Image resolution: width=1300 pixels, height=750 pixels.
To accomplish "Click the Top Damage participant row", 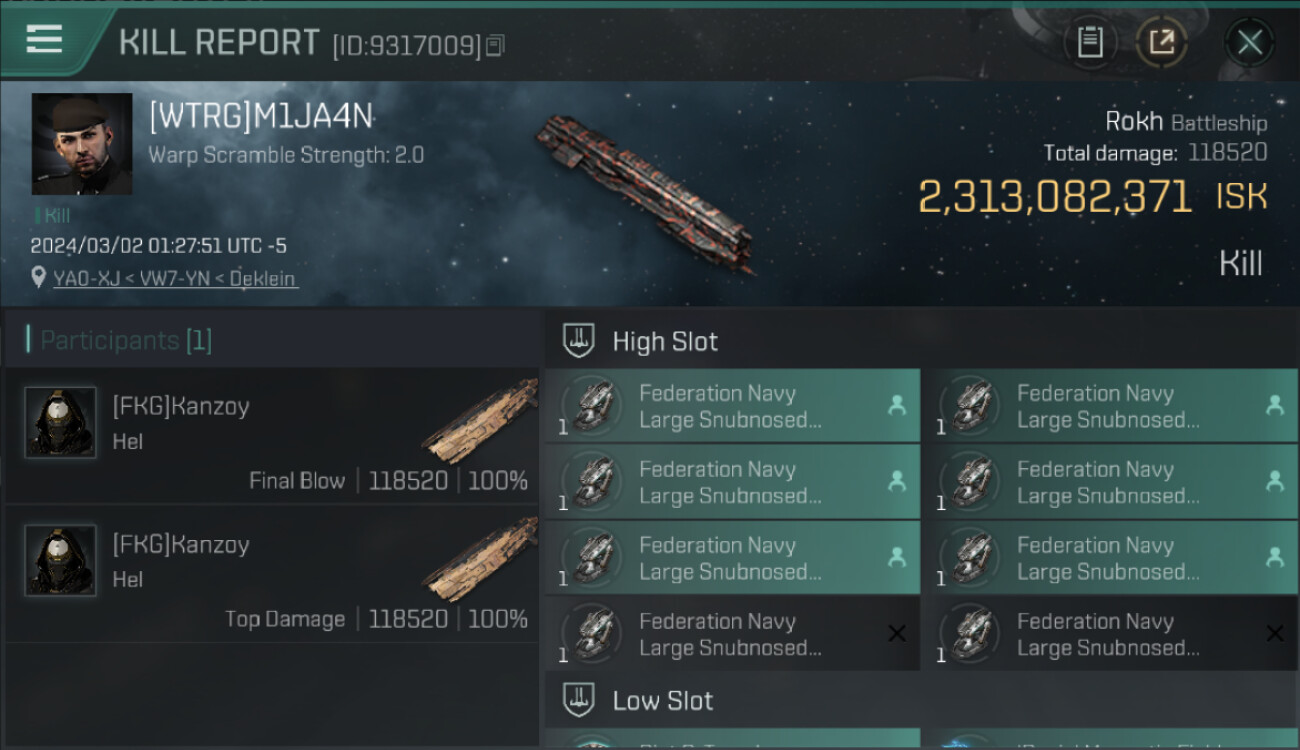I will 270,573.
